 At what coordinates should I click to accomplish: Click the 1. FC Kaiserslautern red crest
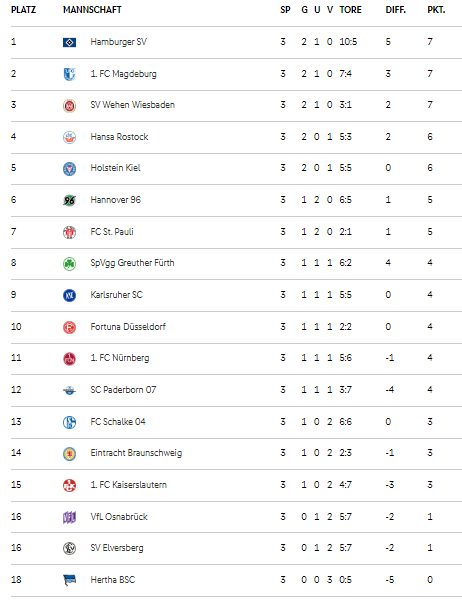69,485
